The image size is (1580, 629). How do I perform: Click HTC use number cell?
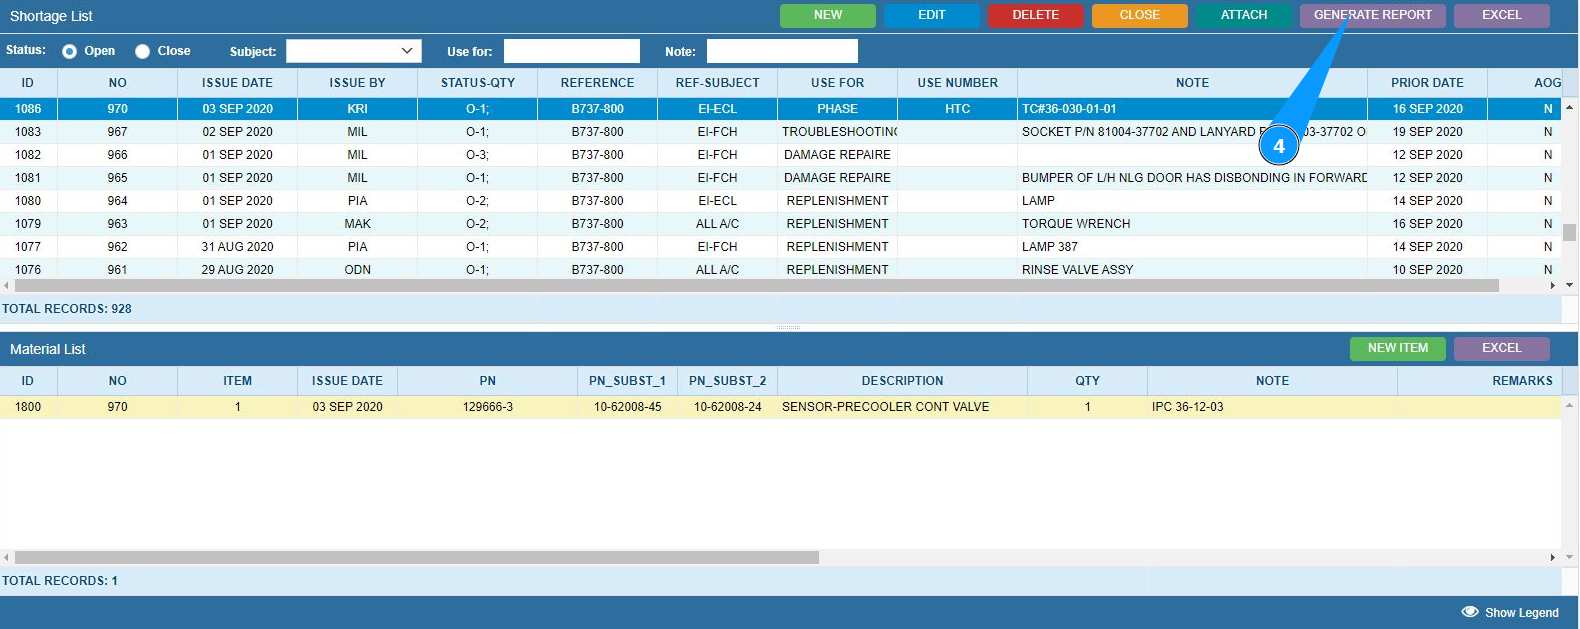coord(958,109)
